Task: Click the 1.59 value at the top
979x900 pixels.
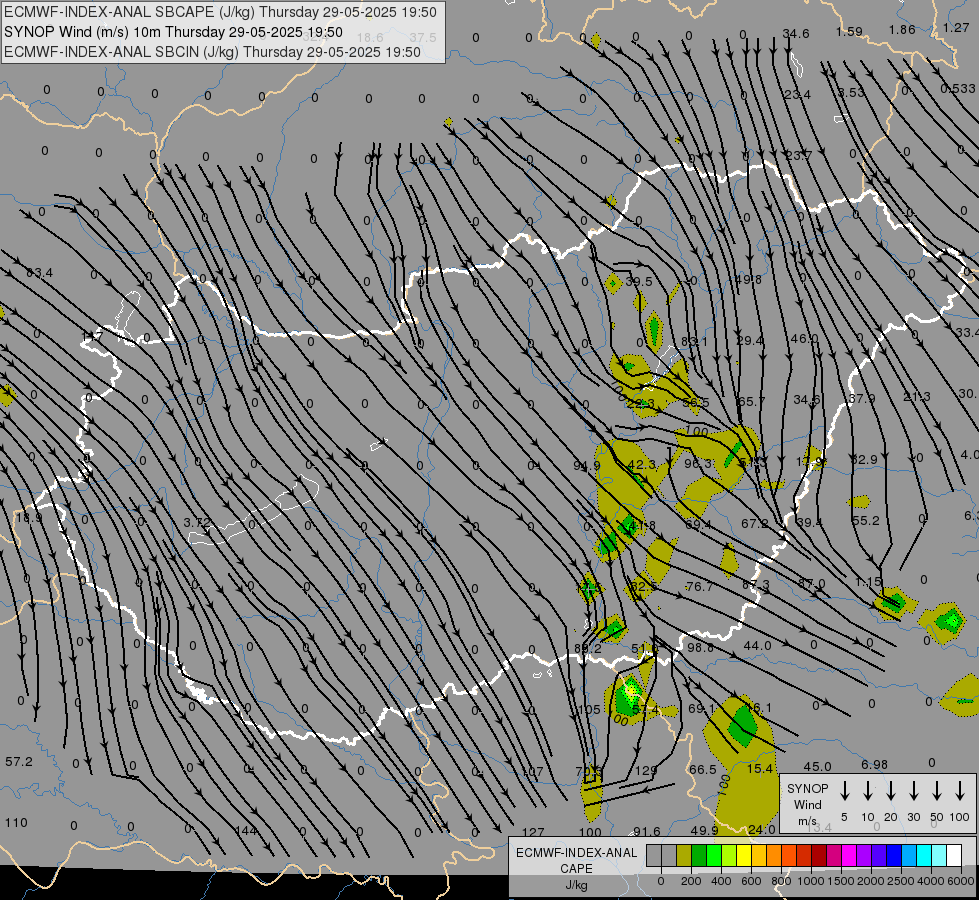Action: click(849, 31)
